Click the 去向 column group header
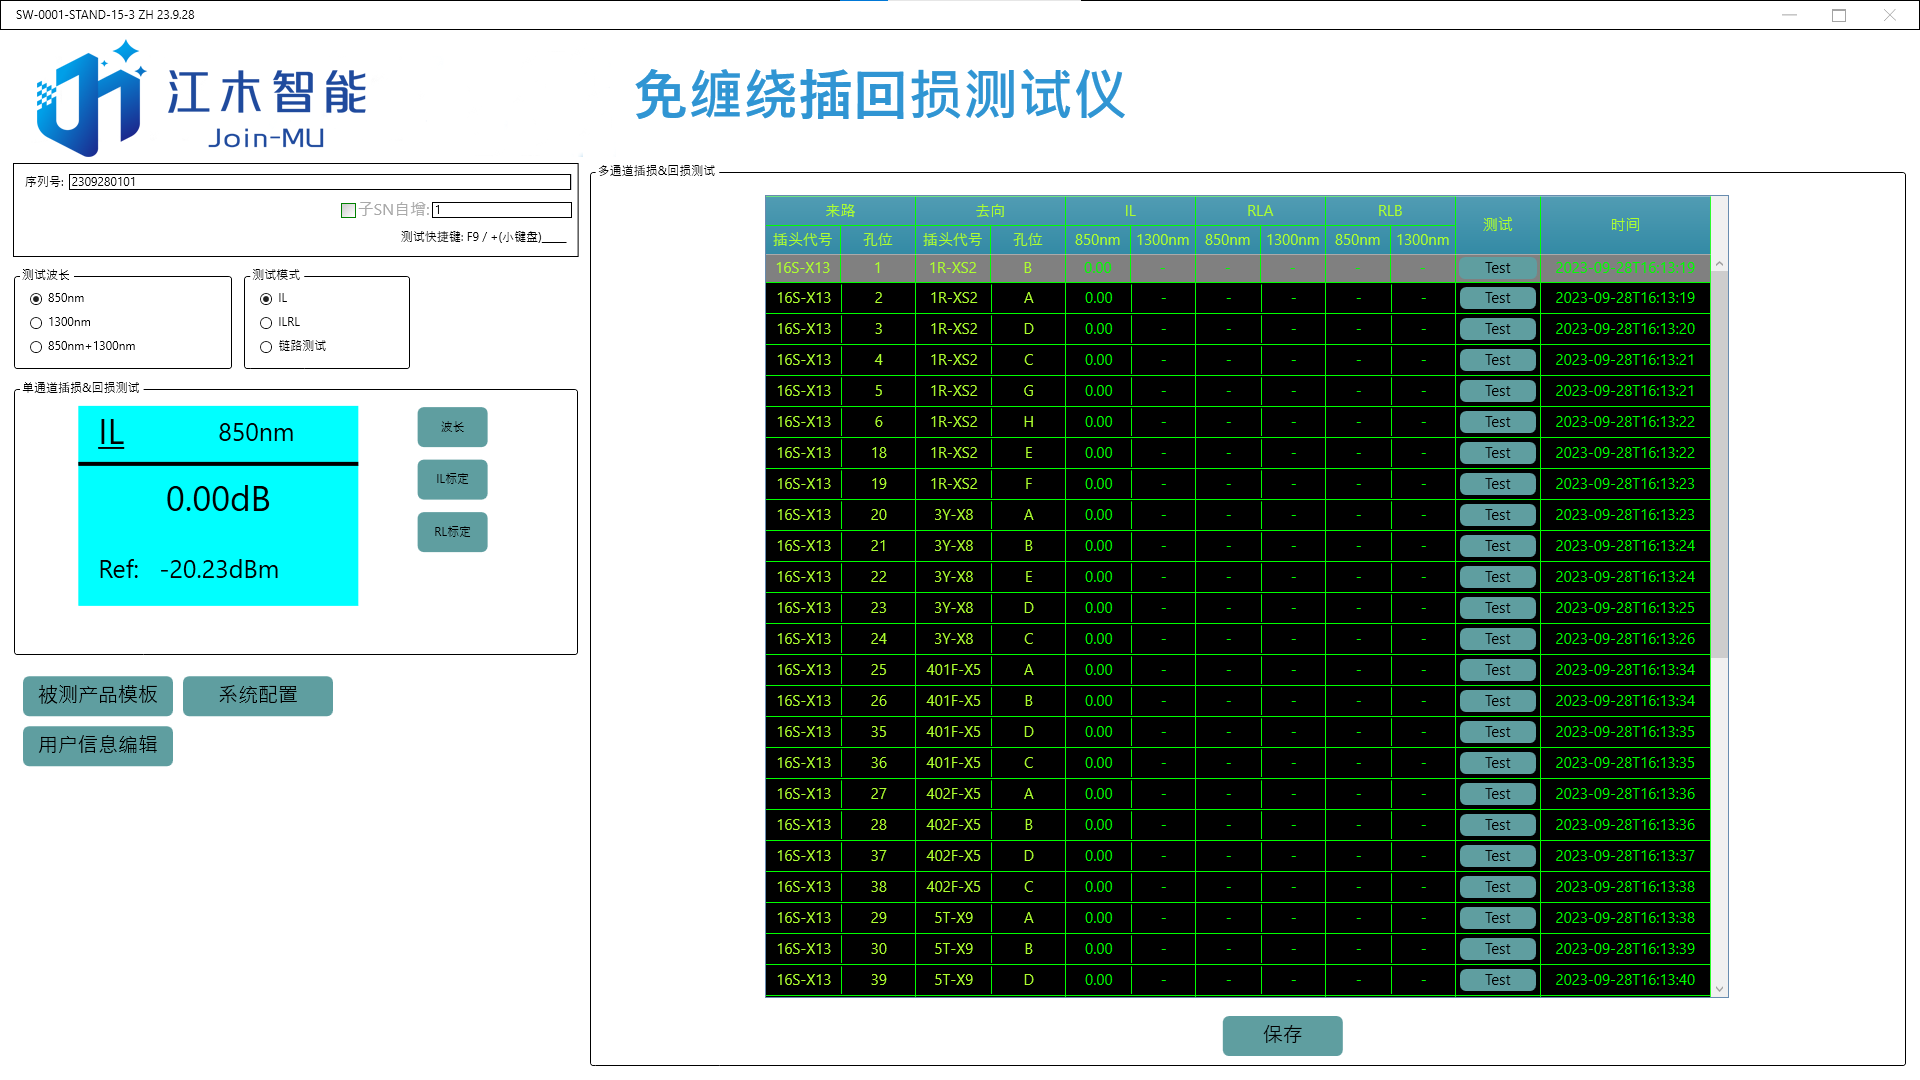1920x1080 pixels. [x=990, y=211]
